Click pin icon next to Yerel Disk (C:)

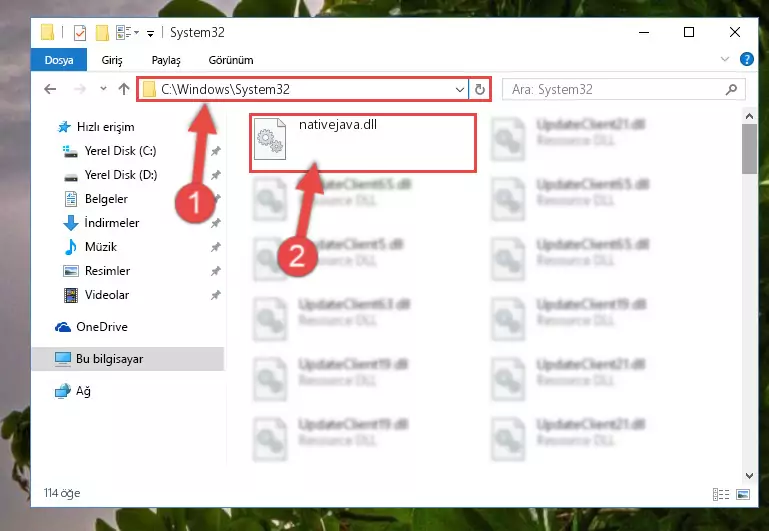[x=215, y=151]
